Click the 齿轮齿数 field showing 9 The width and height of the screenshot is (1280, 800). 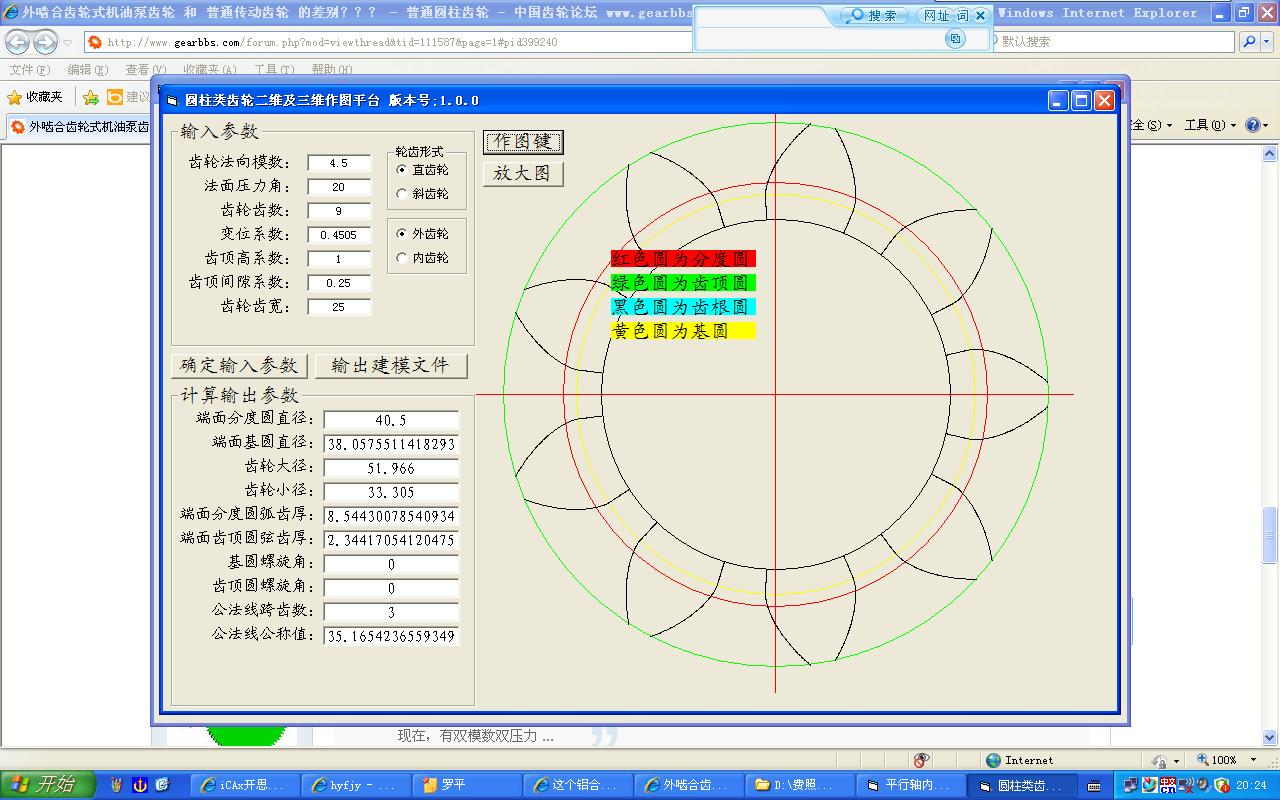tap(339, 211)
